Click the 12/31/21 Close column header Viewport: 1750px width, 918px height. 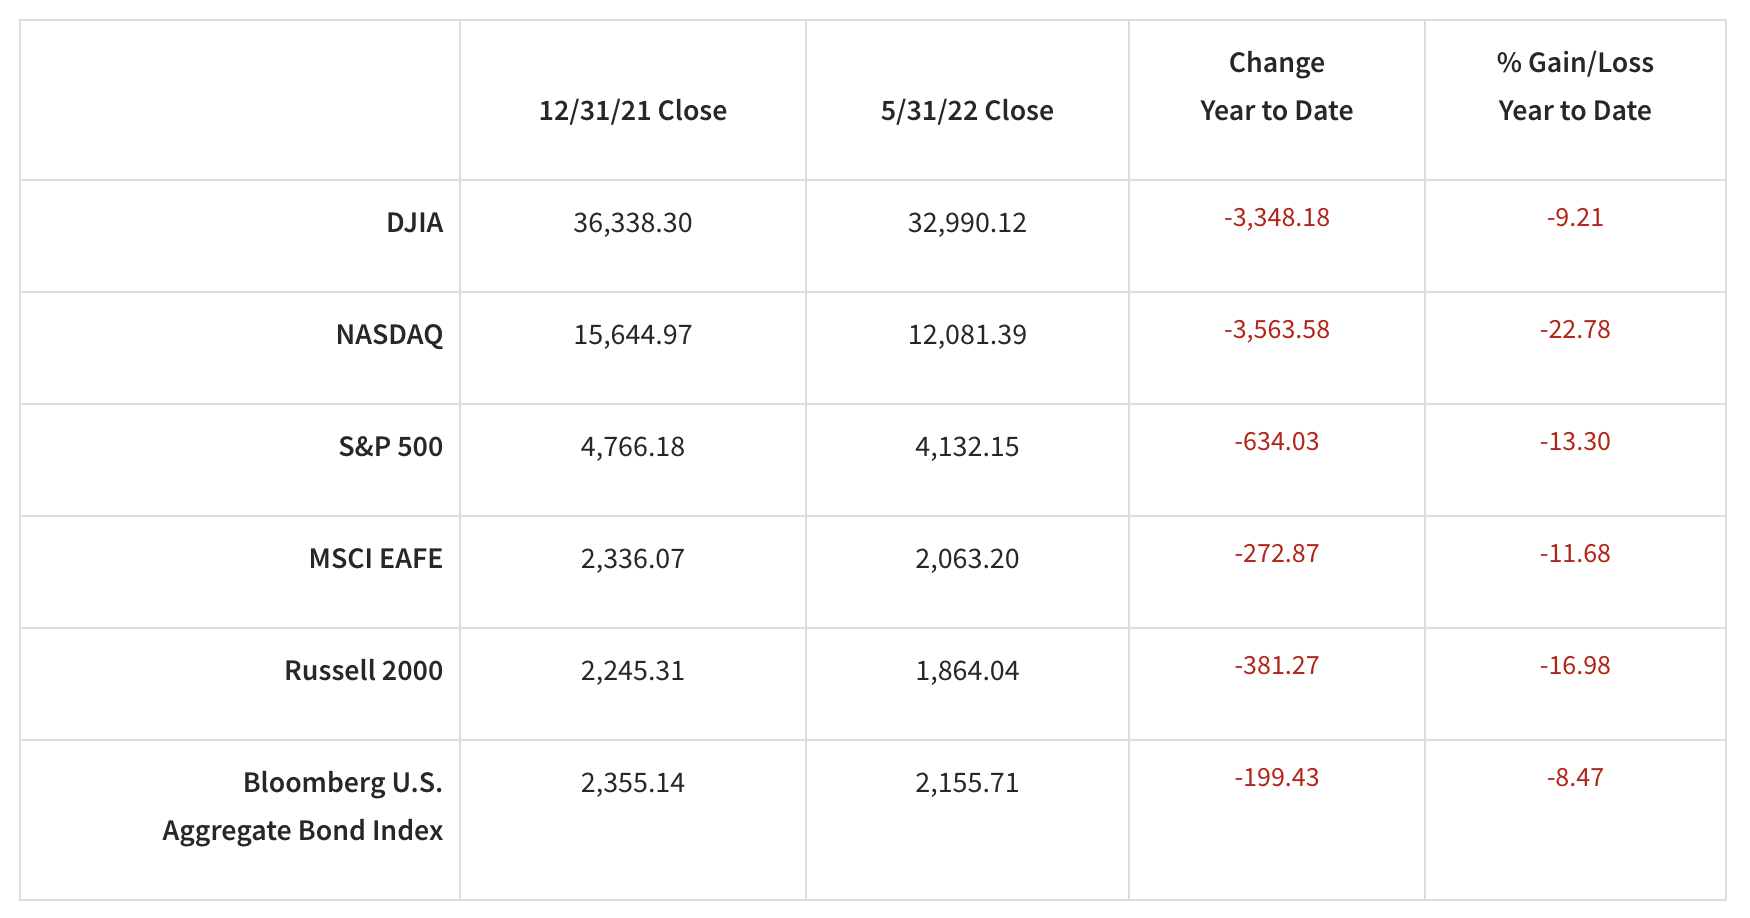pyautogui.click(x=632, y=110)
